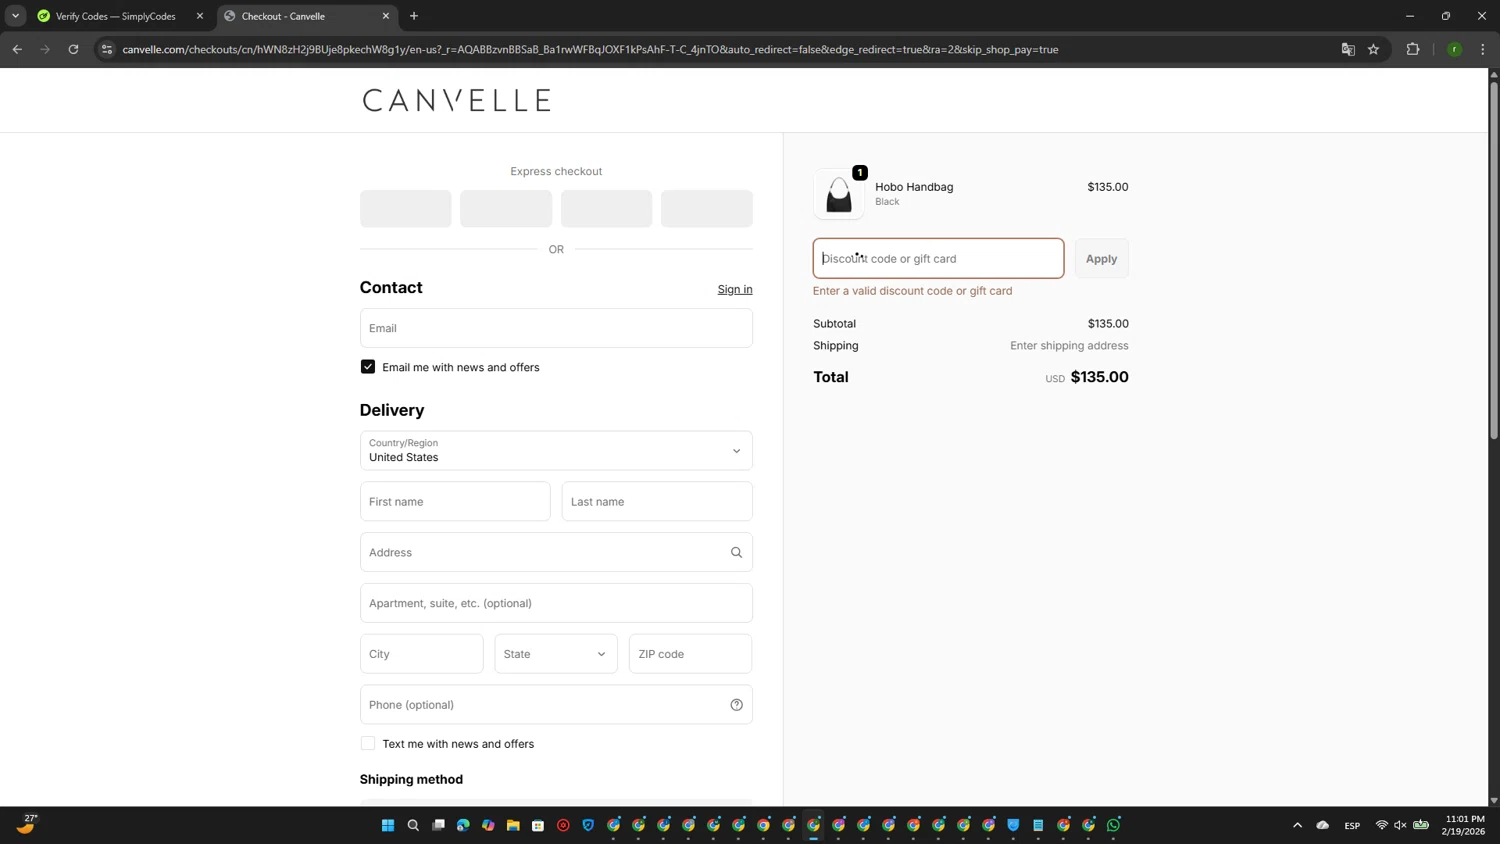
Task: Click the Canvelle logo
Action: point(457,100)
